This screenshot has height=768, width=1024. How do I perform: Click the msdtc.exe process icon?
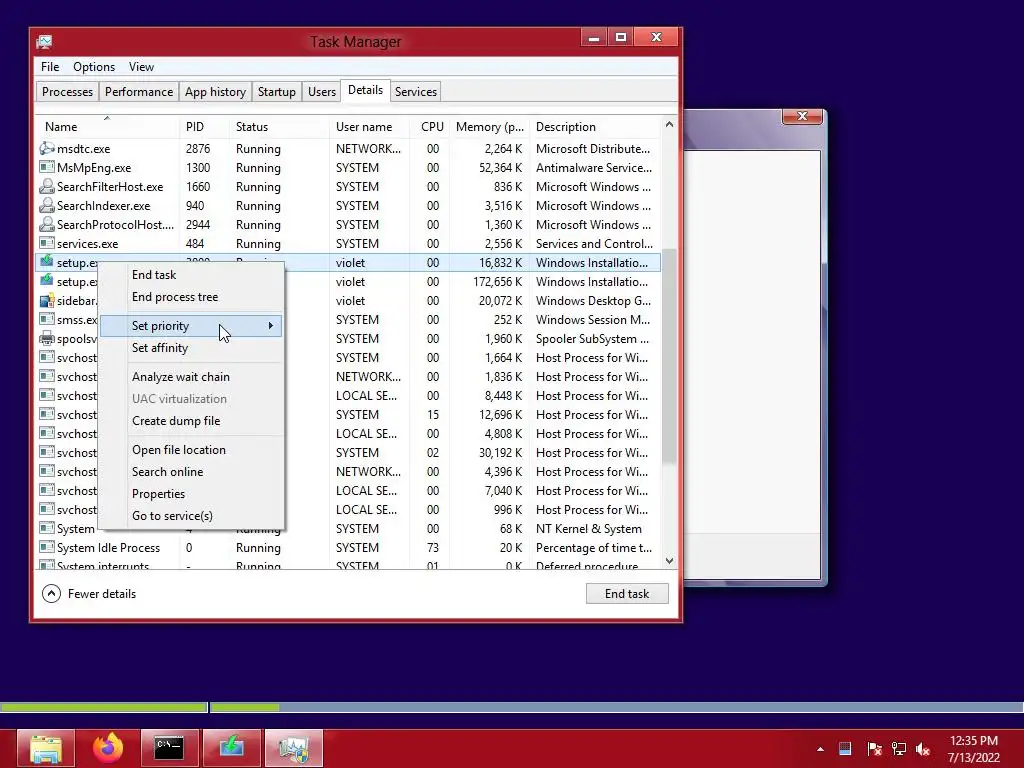pyautogui.click(x=46, y=148)
